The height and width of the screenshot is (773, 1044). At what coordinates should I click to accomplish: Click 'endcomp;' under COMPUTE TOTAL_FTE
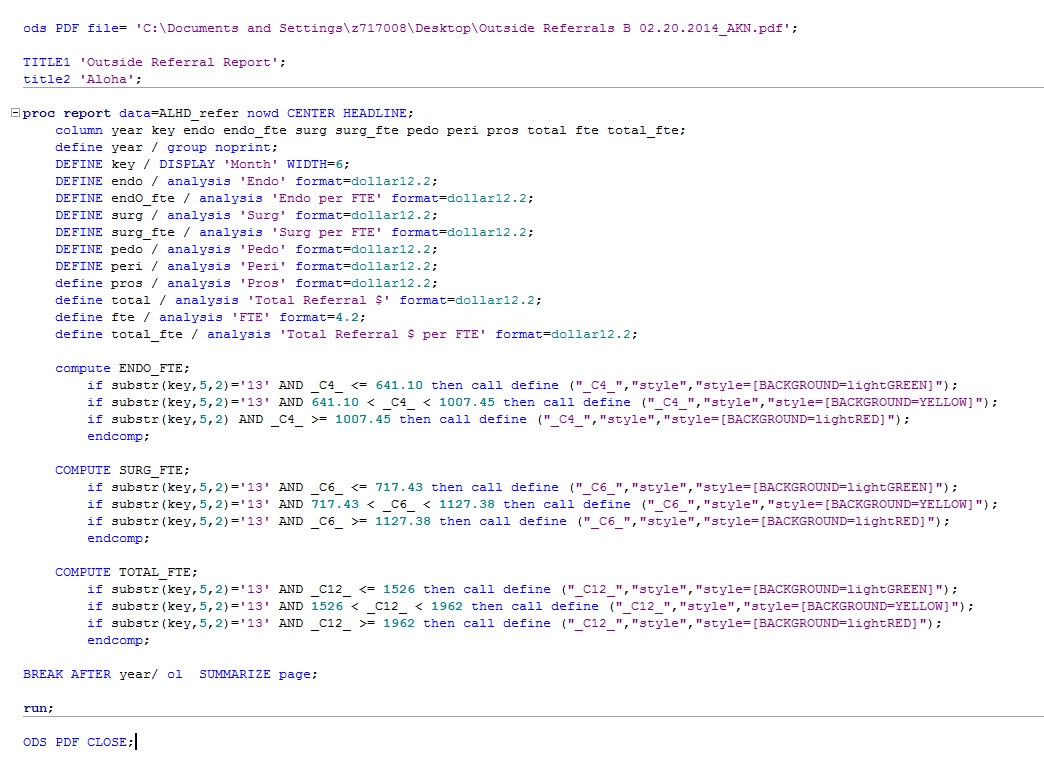pyautogui.click(x=119, y=640)
